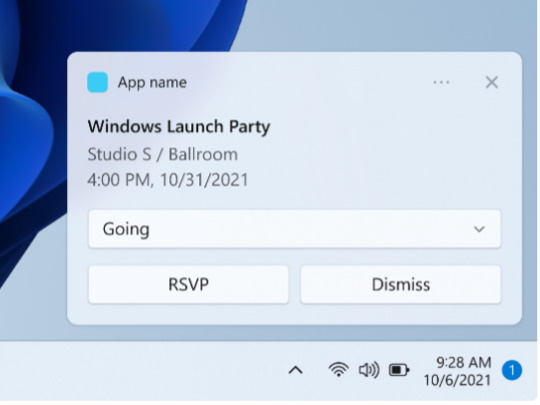Click the blue app icon in notification
The height and width of the screenshot is (405, 540).
coord(97,82)
